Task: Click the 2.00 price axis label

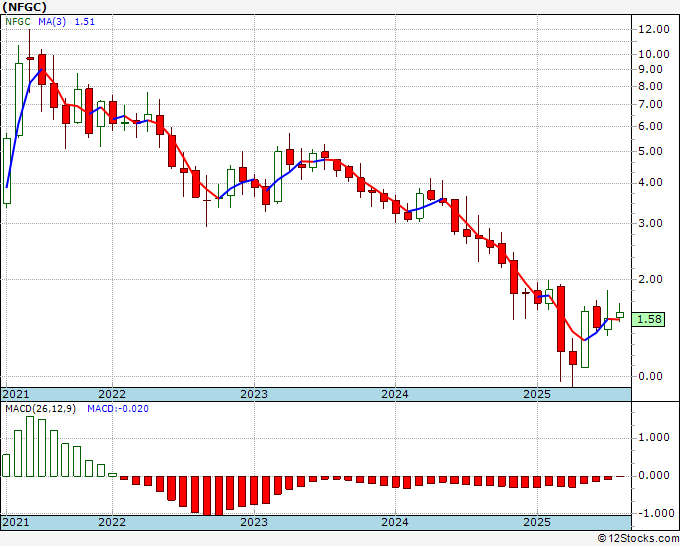Action: [x=650, y=279]
